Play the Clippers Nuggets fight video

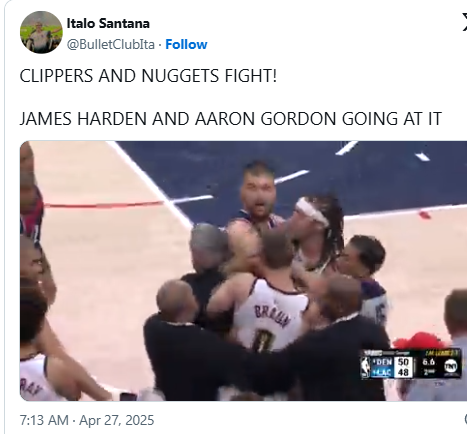pyautogui.click(x=243, y=271)
